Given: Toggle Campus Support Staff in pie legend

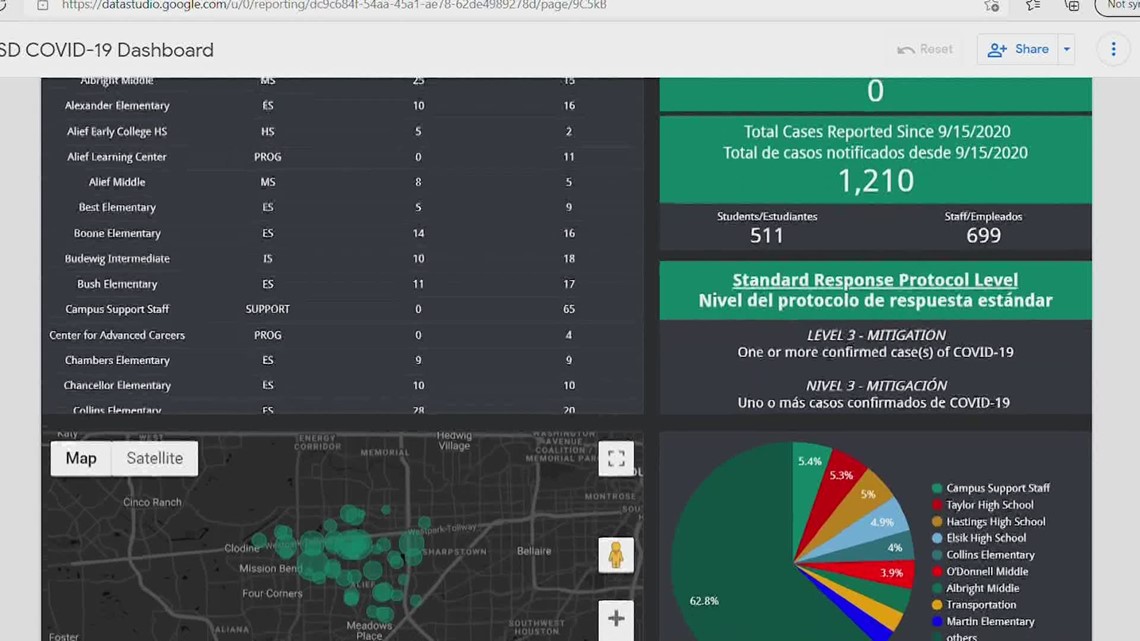Looking at the screenshot, I should (998, 488).
